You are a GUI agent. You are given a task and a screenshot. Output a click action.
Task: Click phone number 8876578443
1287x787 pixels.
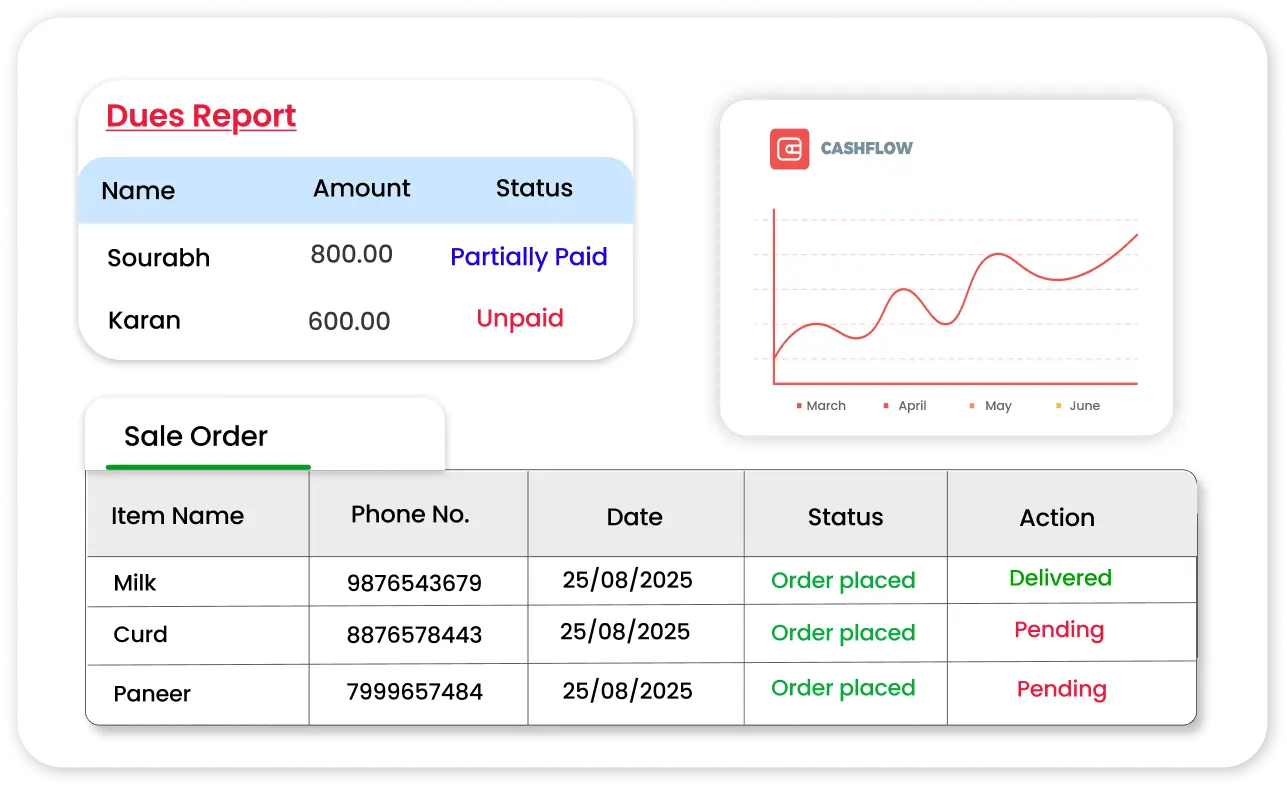tap(414, 635)
